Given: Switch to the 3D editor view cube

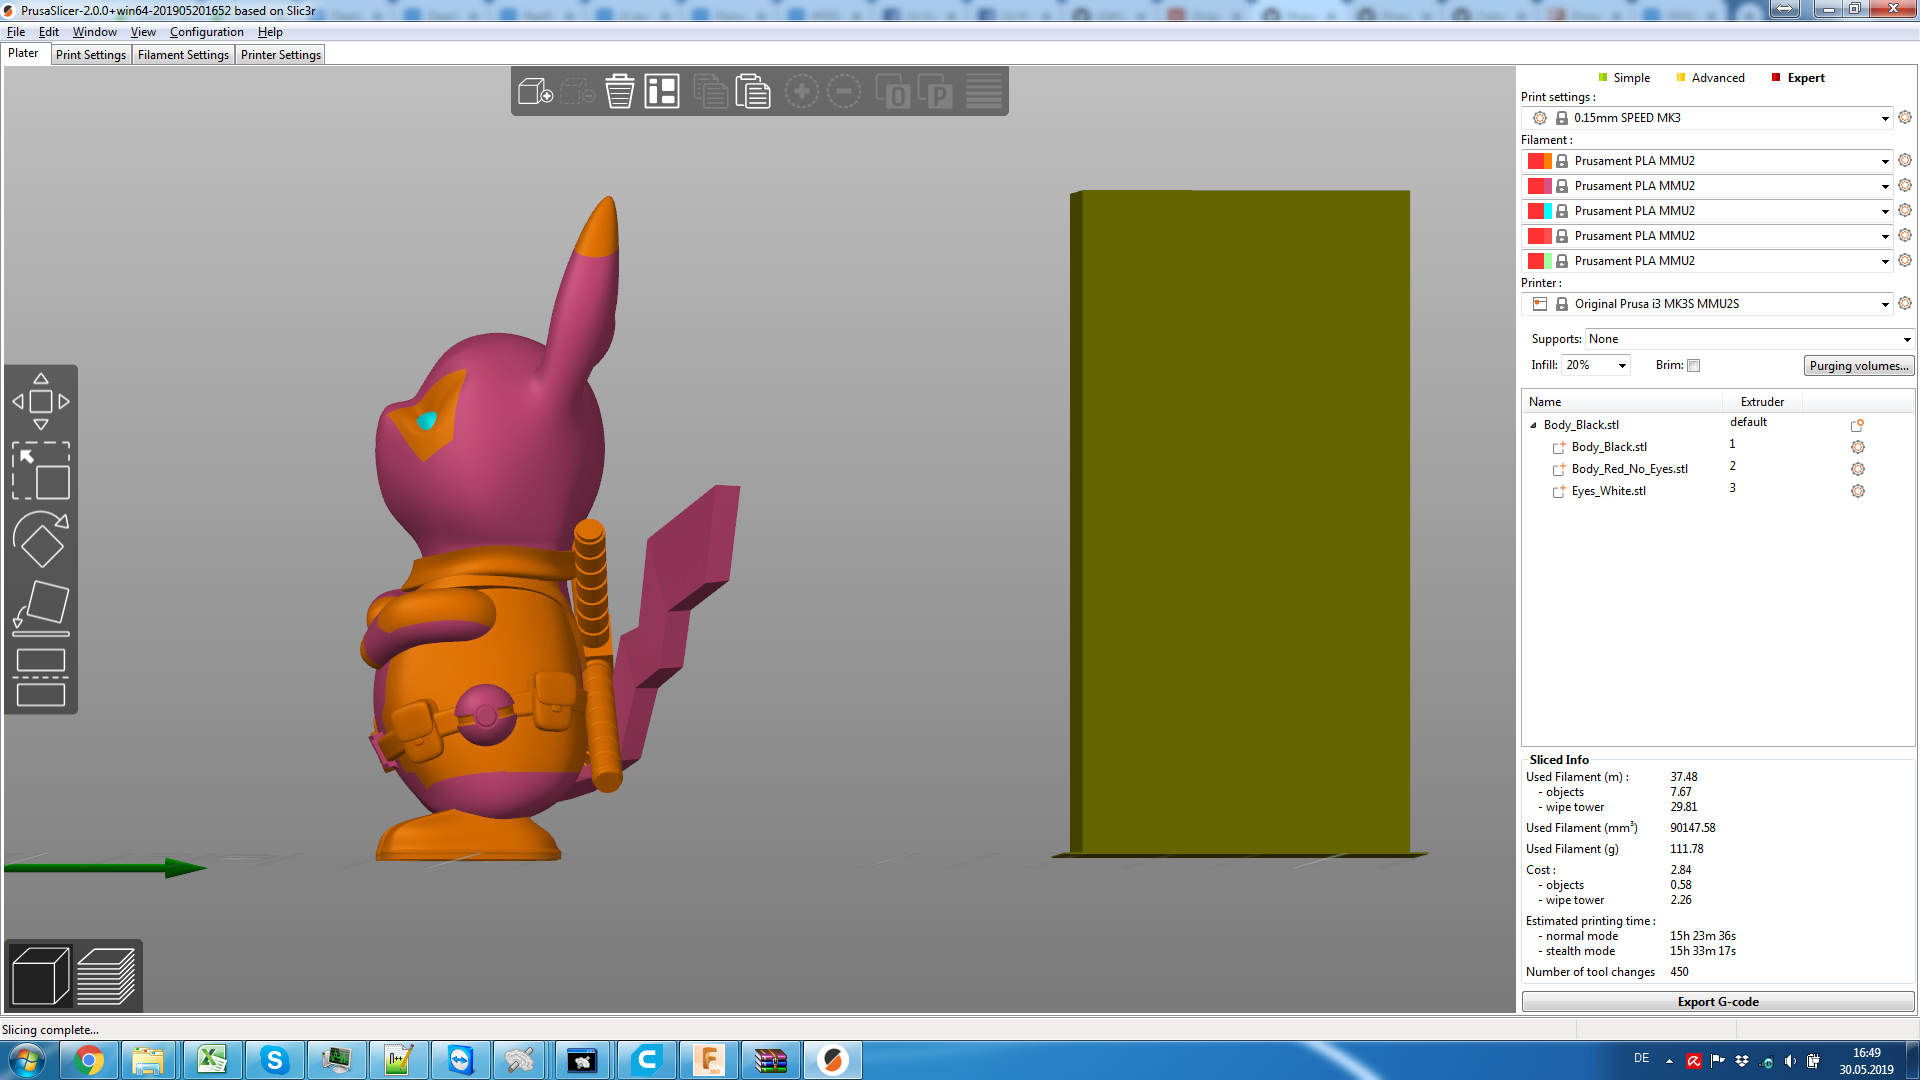Looking at the screenshot, I should (x=41, y=975).
